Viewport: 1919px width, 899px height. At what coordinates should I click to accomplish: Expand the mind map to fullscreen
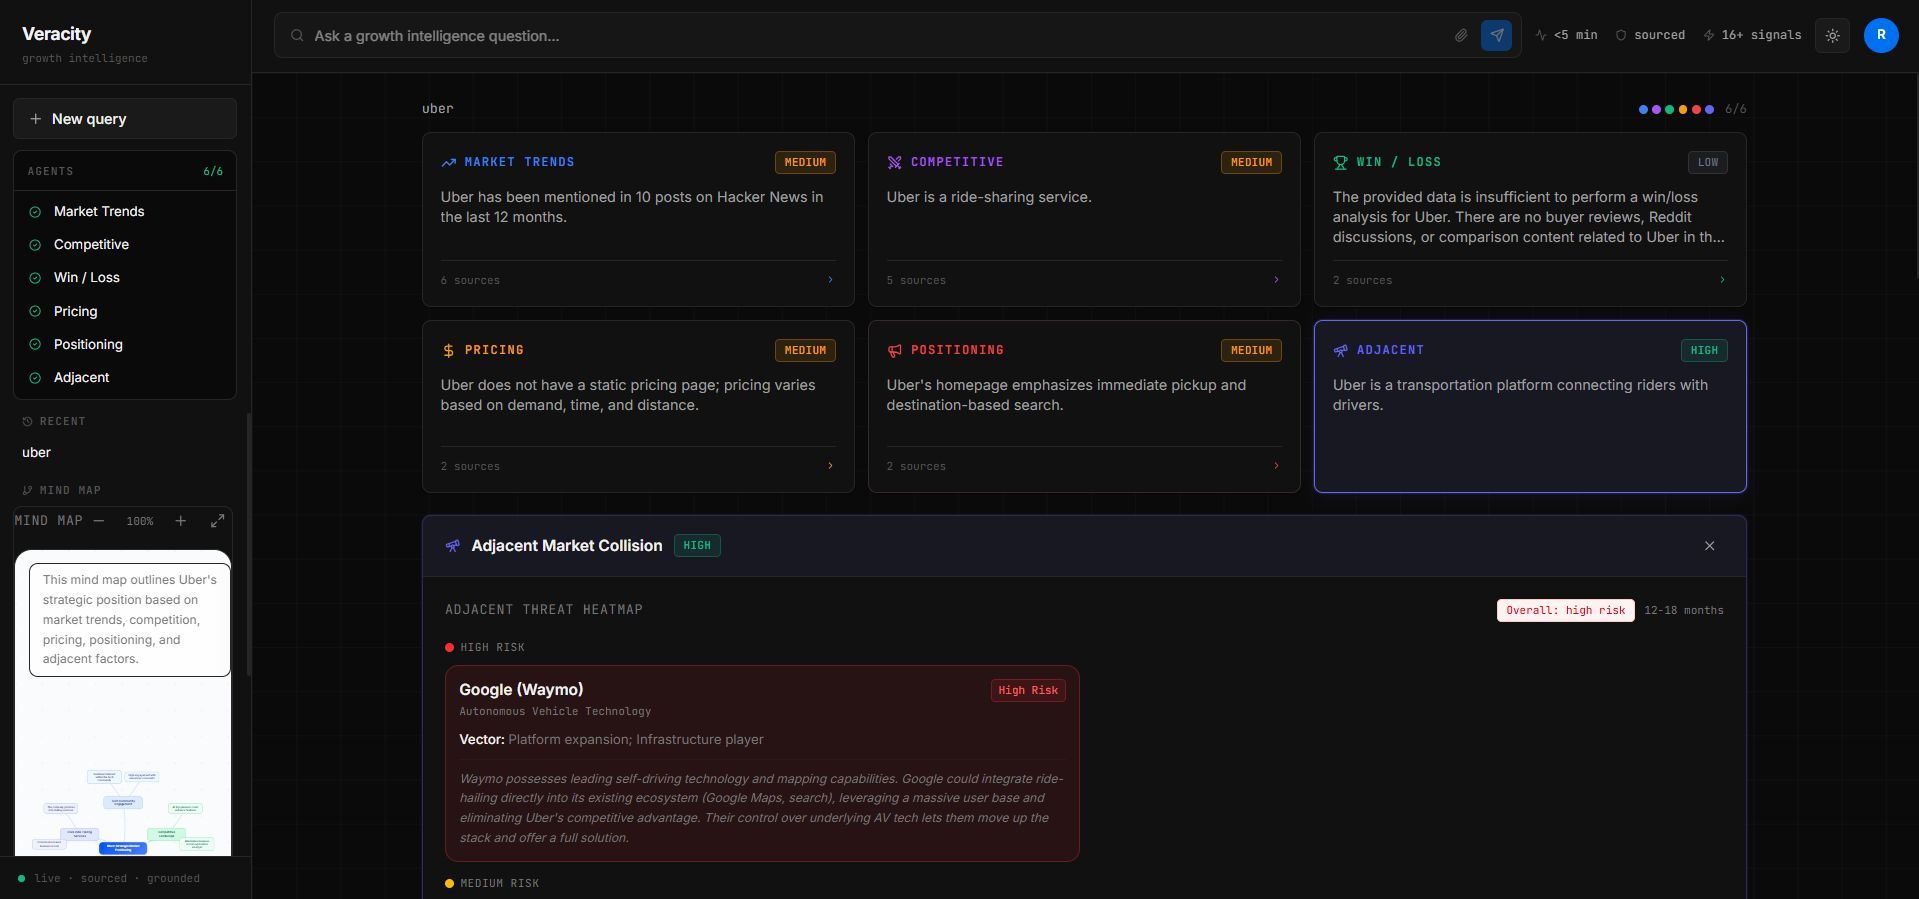pos(217,520)
